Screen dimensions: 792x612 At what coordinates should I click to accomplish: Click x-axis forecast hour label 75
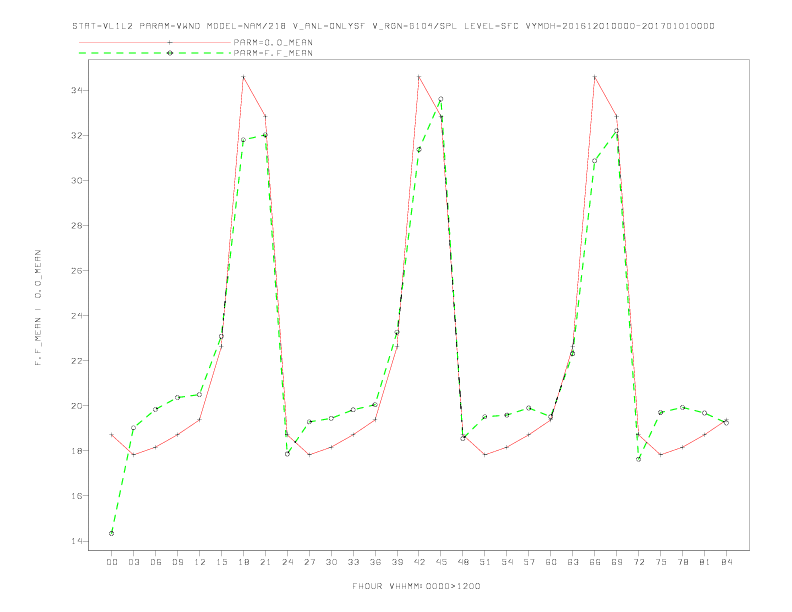pyautogui.click(x=661, y=562)
